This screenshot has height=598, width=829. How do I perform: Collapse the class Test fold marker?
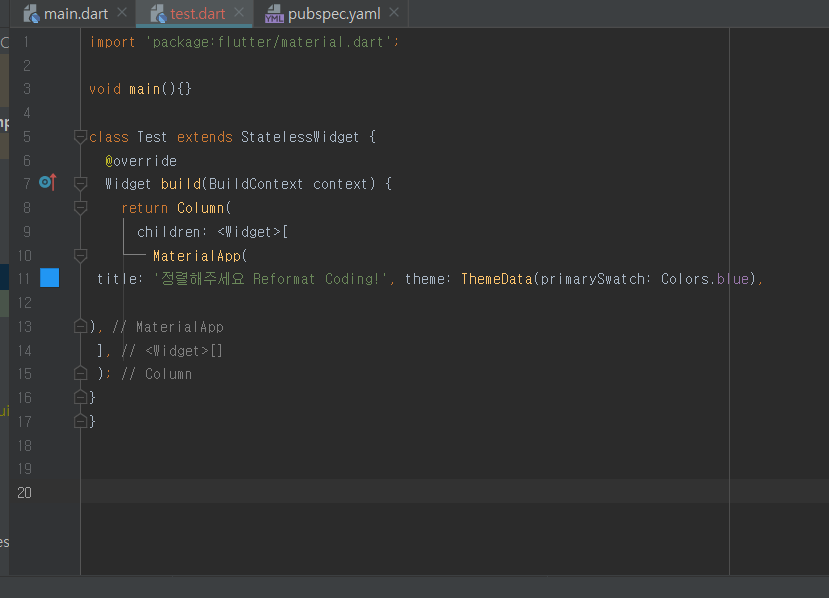tap(80, 137)
